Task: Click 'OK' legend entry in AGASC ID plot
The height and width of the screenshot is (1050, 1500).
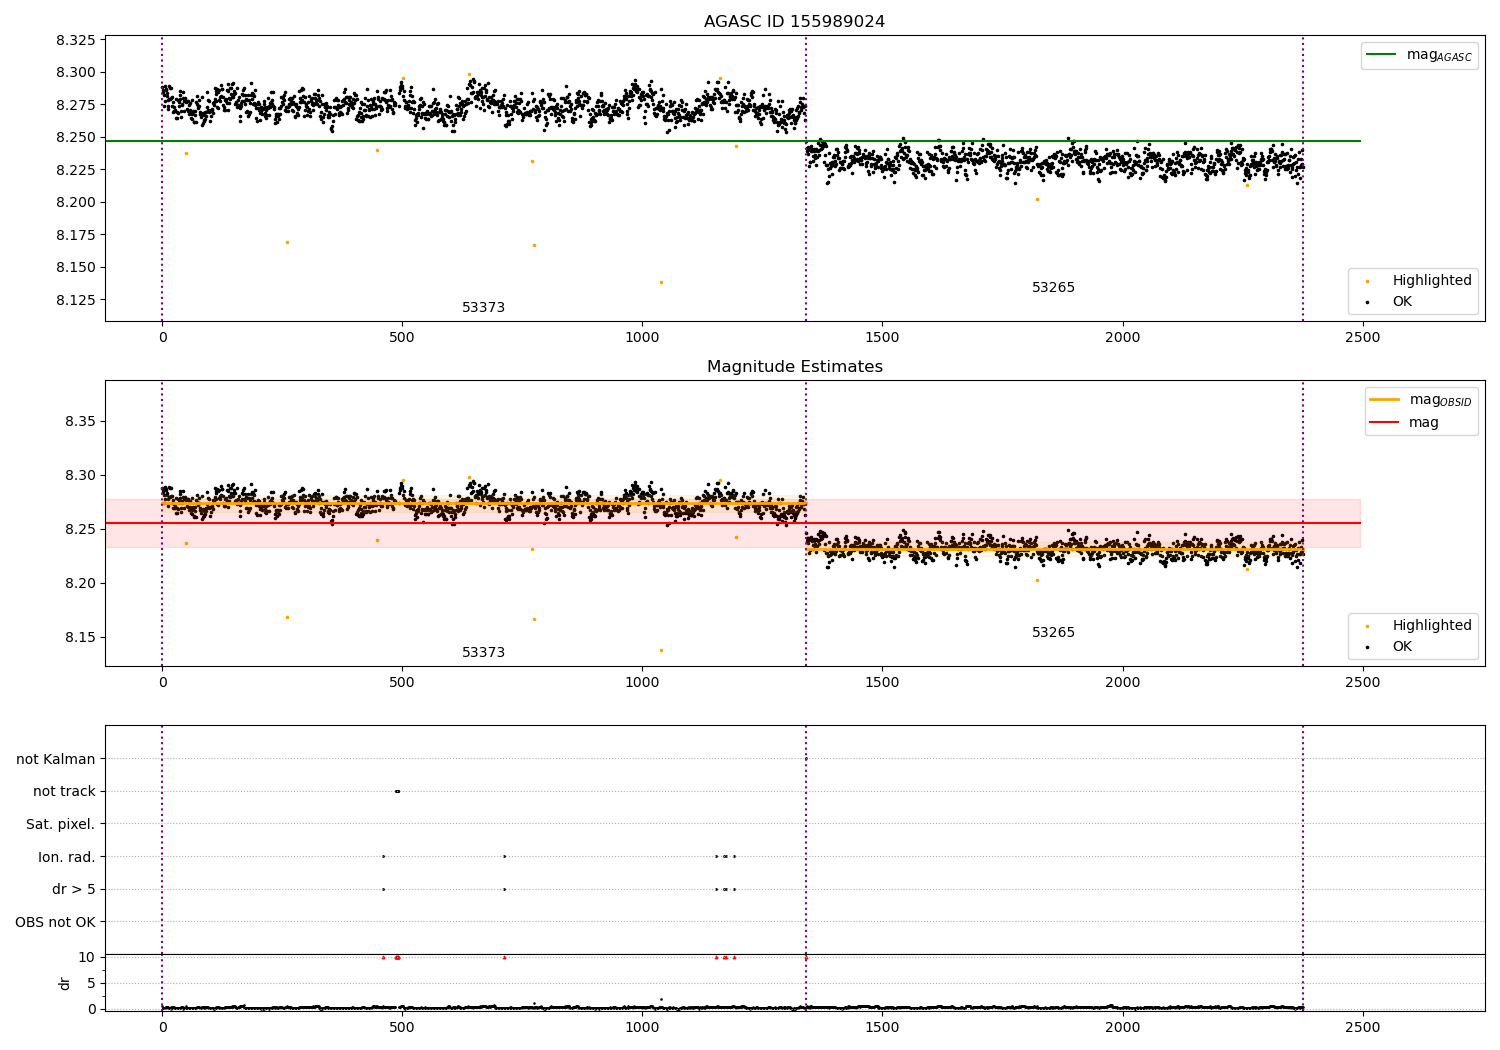Action: pos(1390,302)
